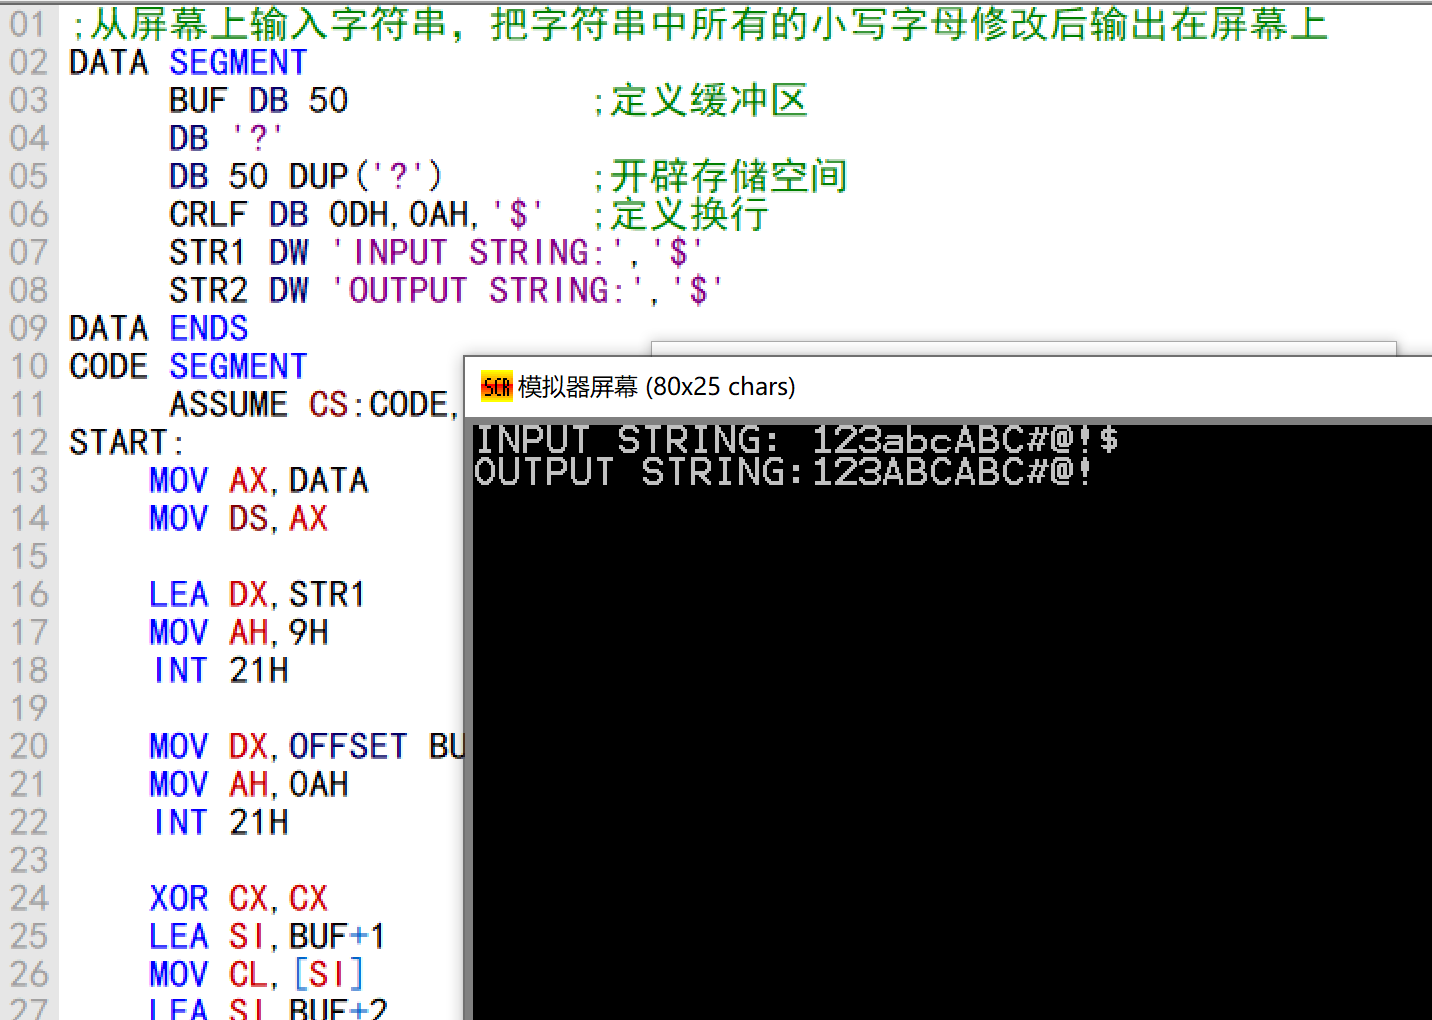Click the ';定义缓冲区' comment
The height and width of the screenshot is (1020, 1432).
[701, 101]
